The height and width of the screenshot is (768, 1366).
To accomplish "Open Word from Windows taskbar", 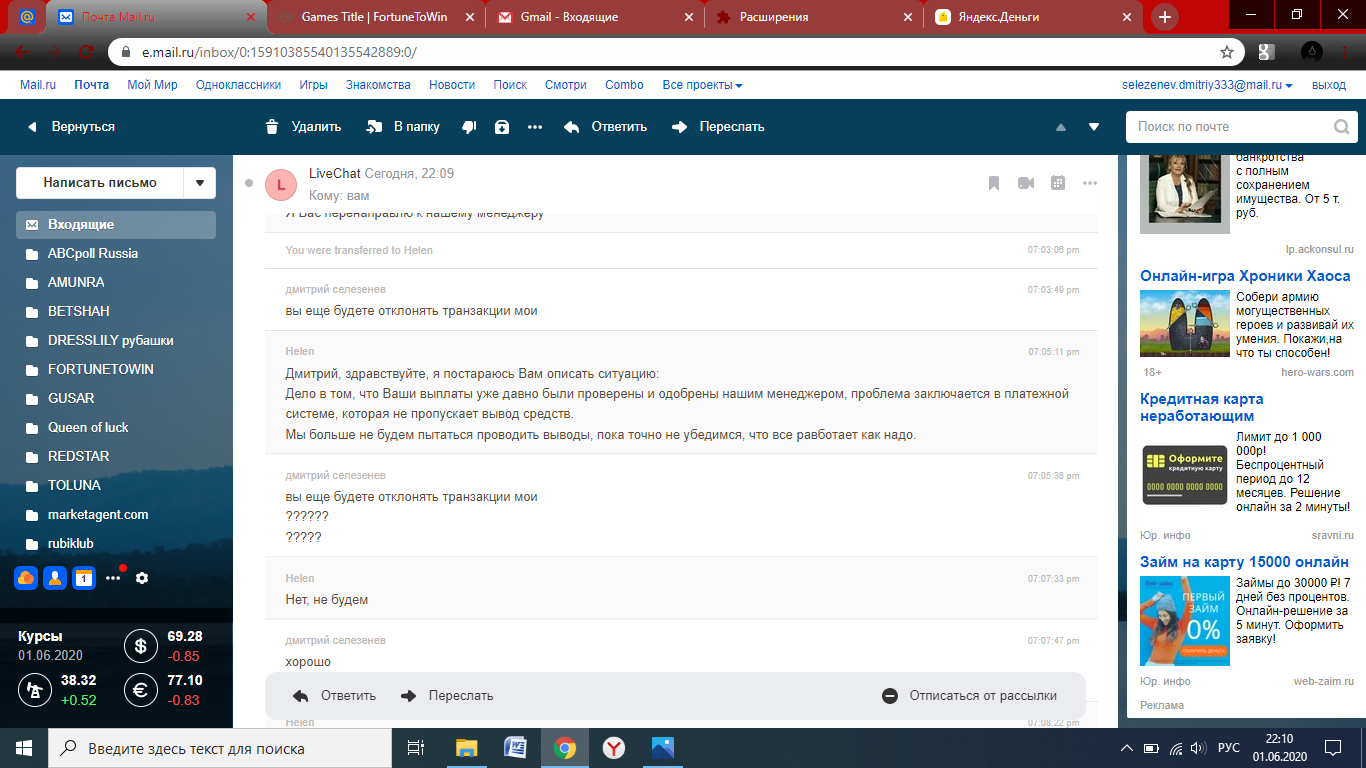I will (x=516, y=748).
